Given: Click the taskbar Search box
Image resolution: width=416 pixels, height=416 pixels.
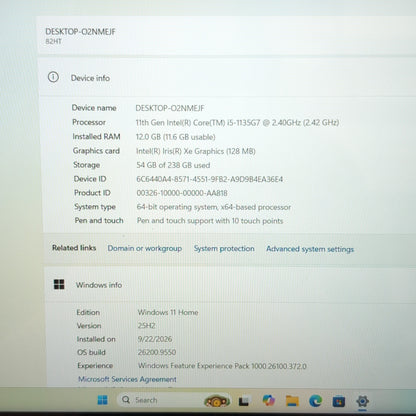Looking at the screenshot, I should (x=174, y=400).
